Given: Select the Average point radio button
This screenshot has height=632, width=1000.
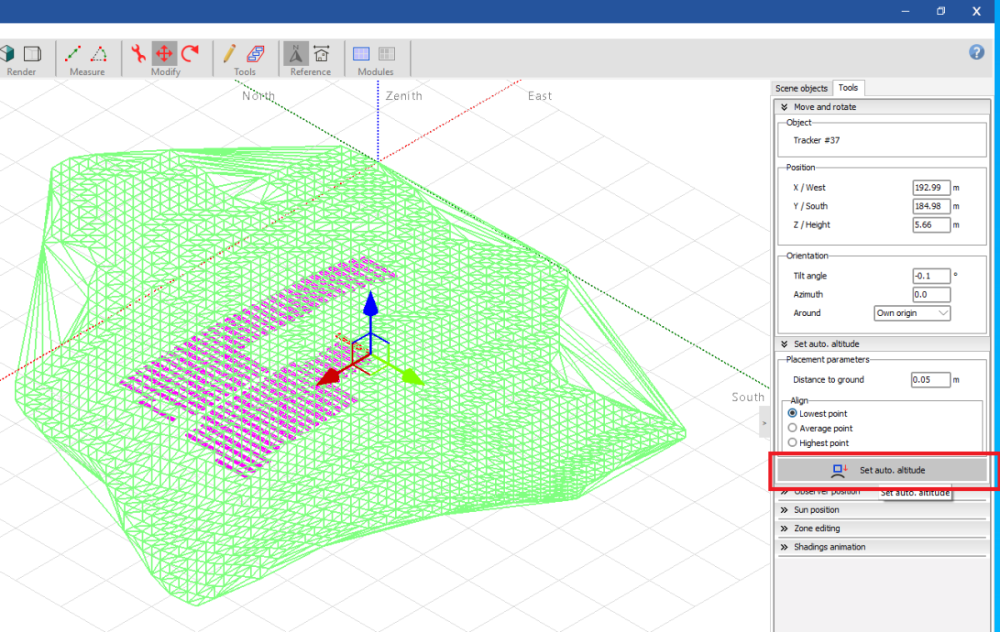Looking at the screenshot, I should pos(793,428).
